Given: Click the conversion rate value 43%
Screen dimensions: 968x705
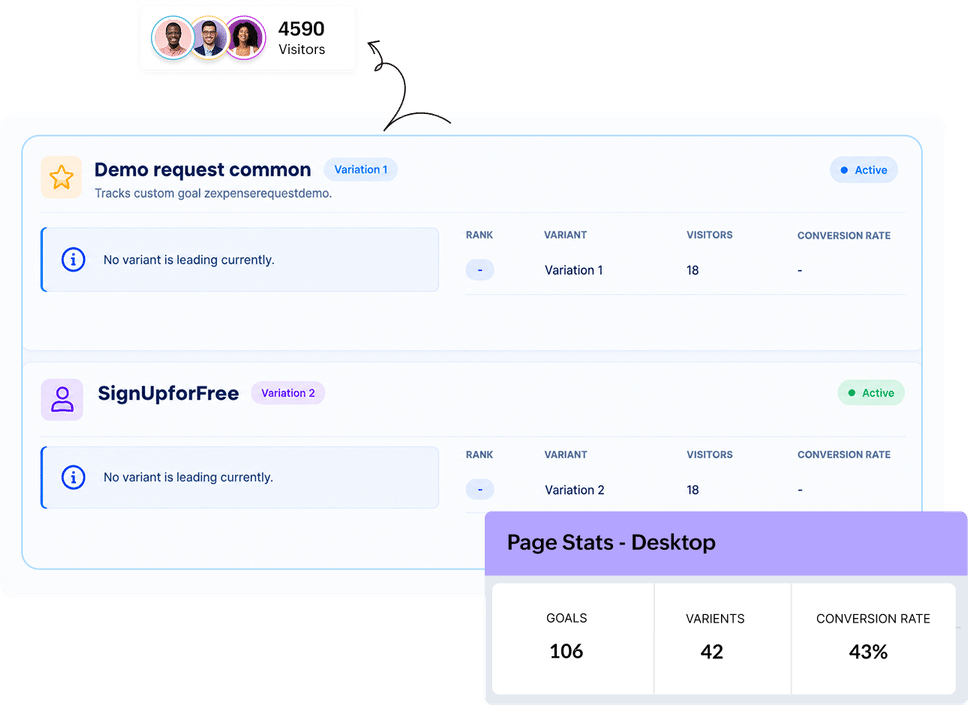Looking at the screenshot, I should 868,652.
